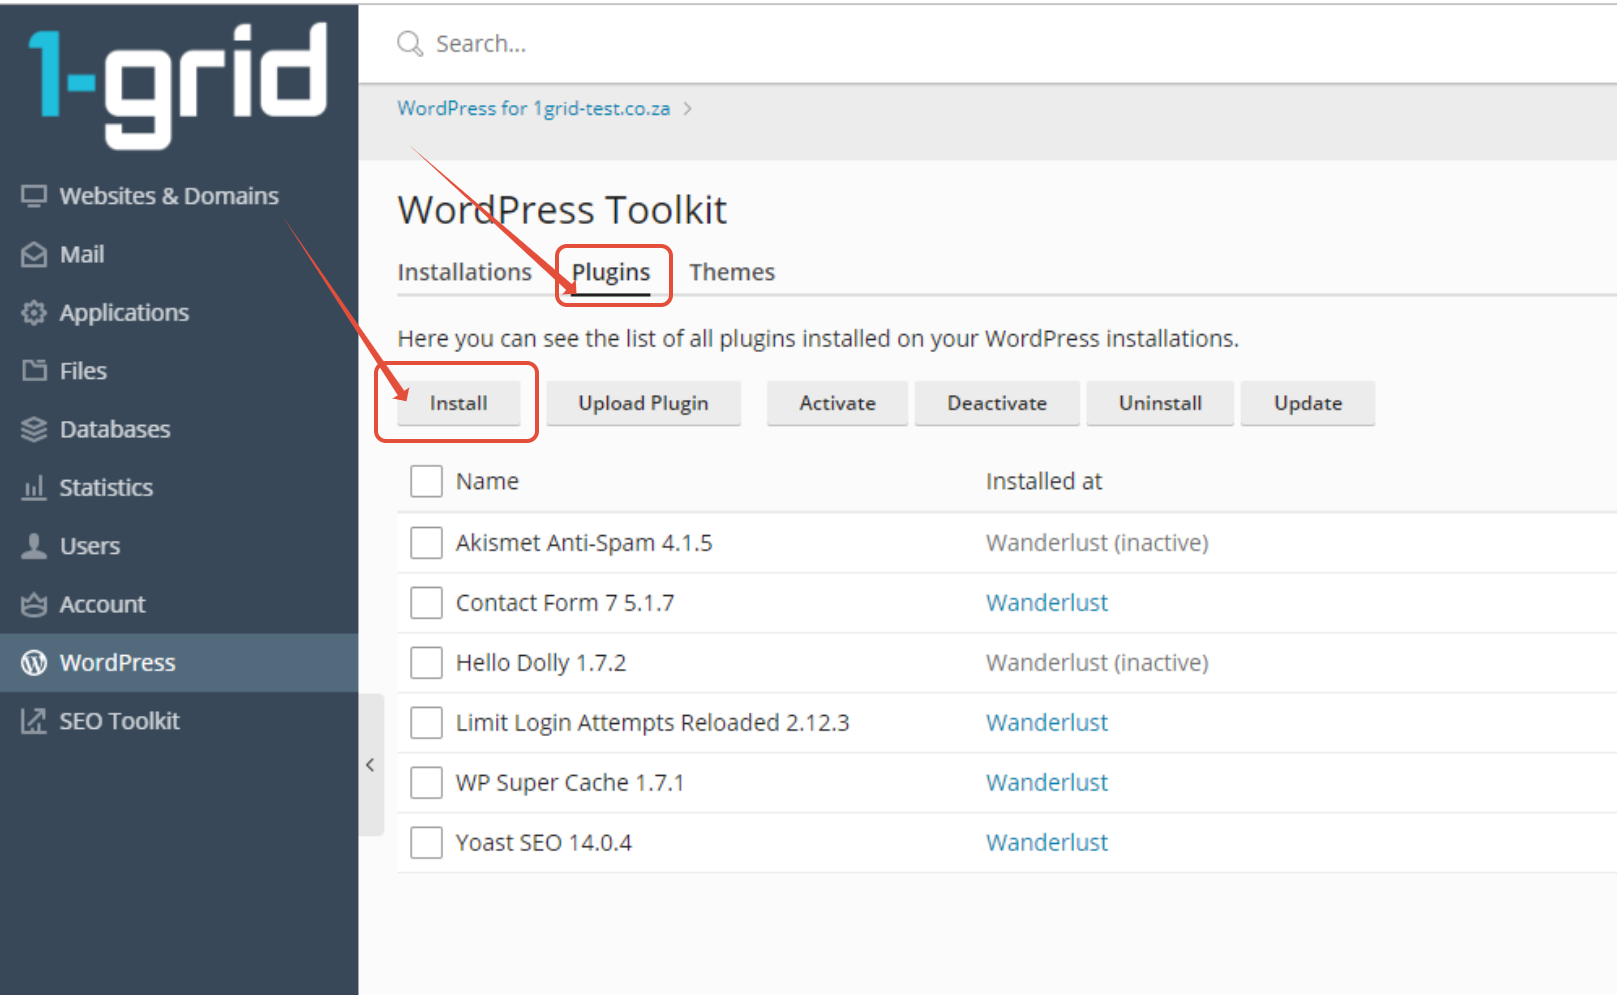Open the Wanderlust link for WP Super Cache
The image size is (1617, 995).
click(1047, 783)
